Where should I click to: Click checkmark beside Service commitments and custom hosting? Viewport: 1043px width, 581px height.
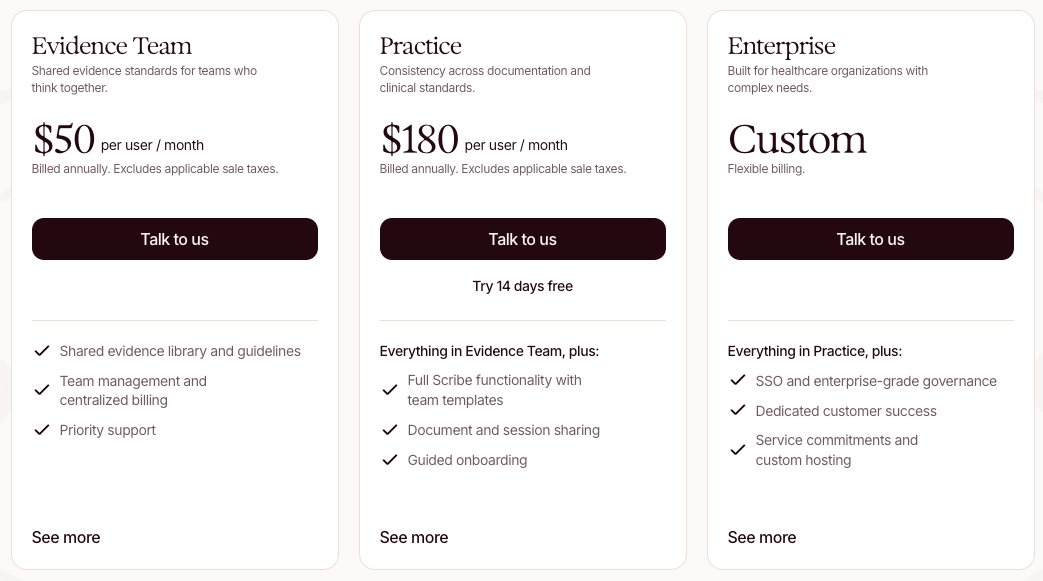click(x=738, y=450)
